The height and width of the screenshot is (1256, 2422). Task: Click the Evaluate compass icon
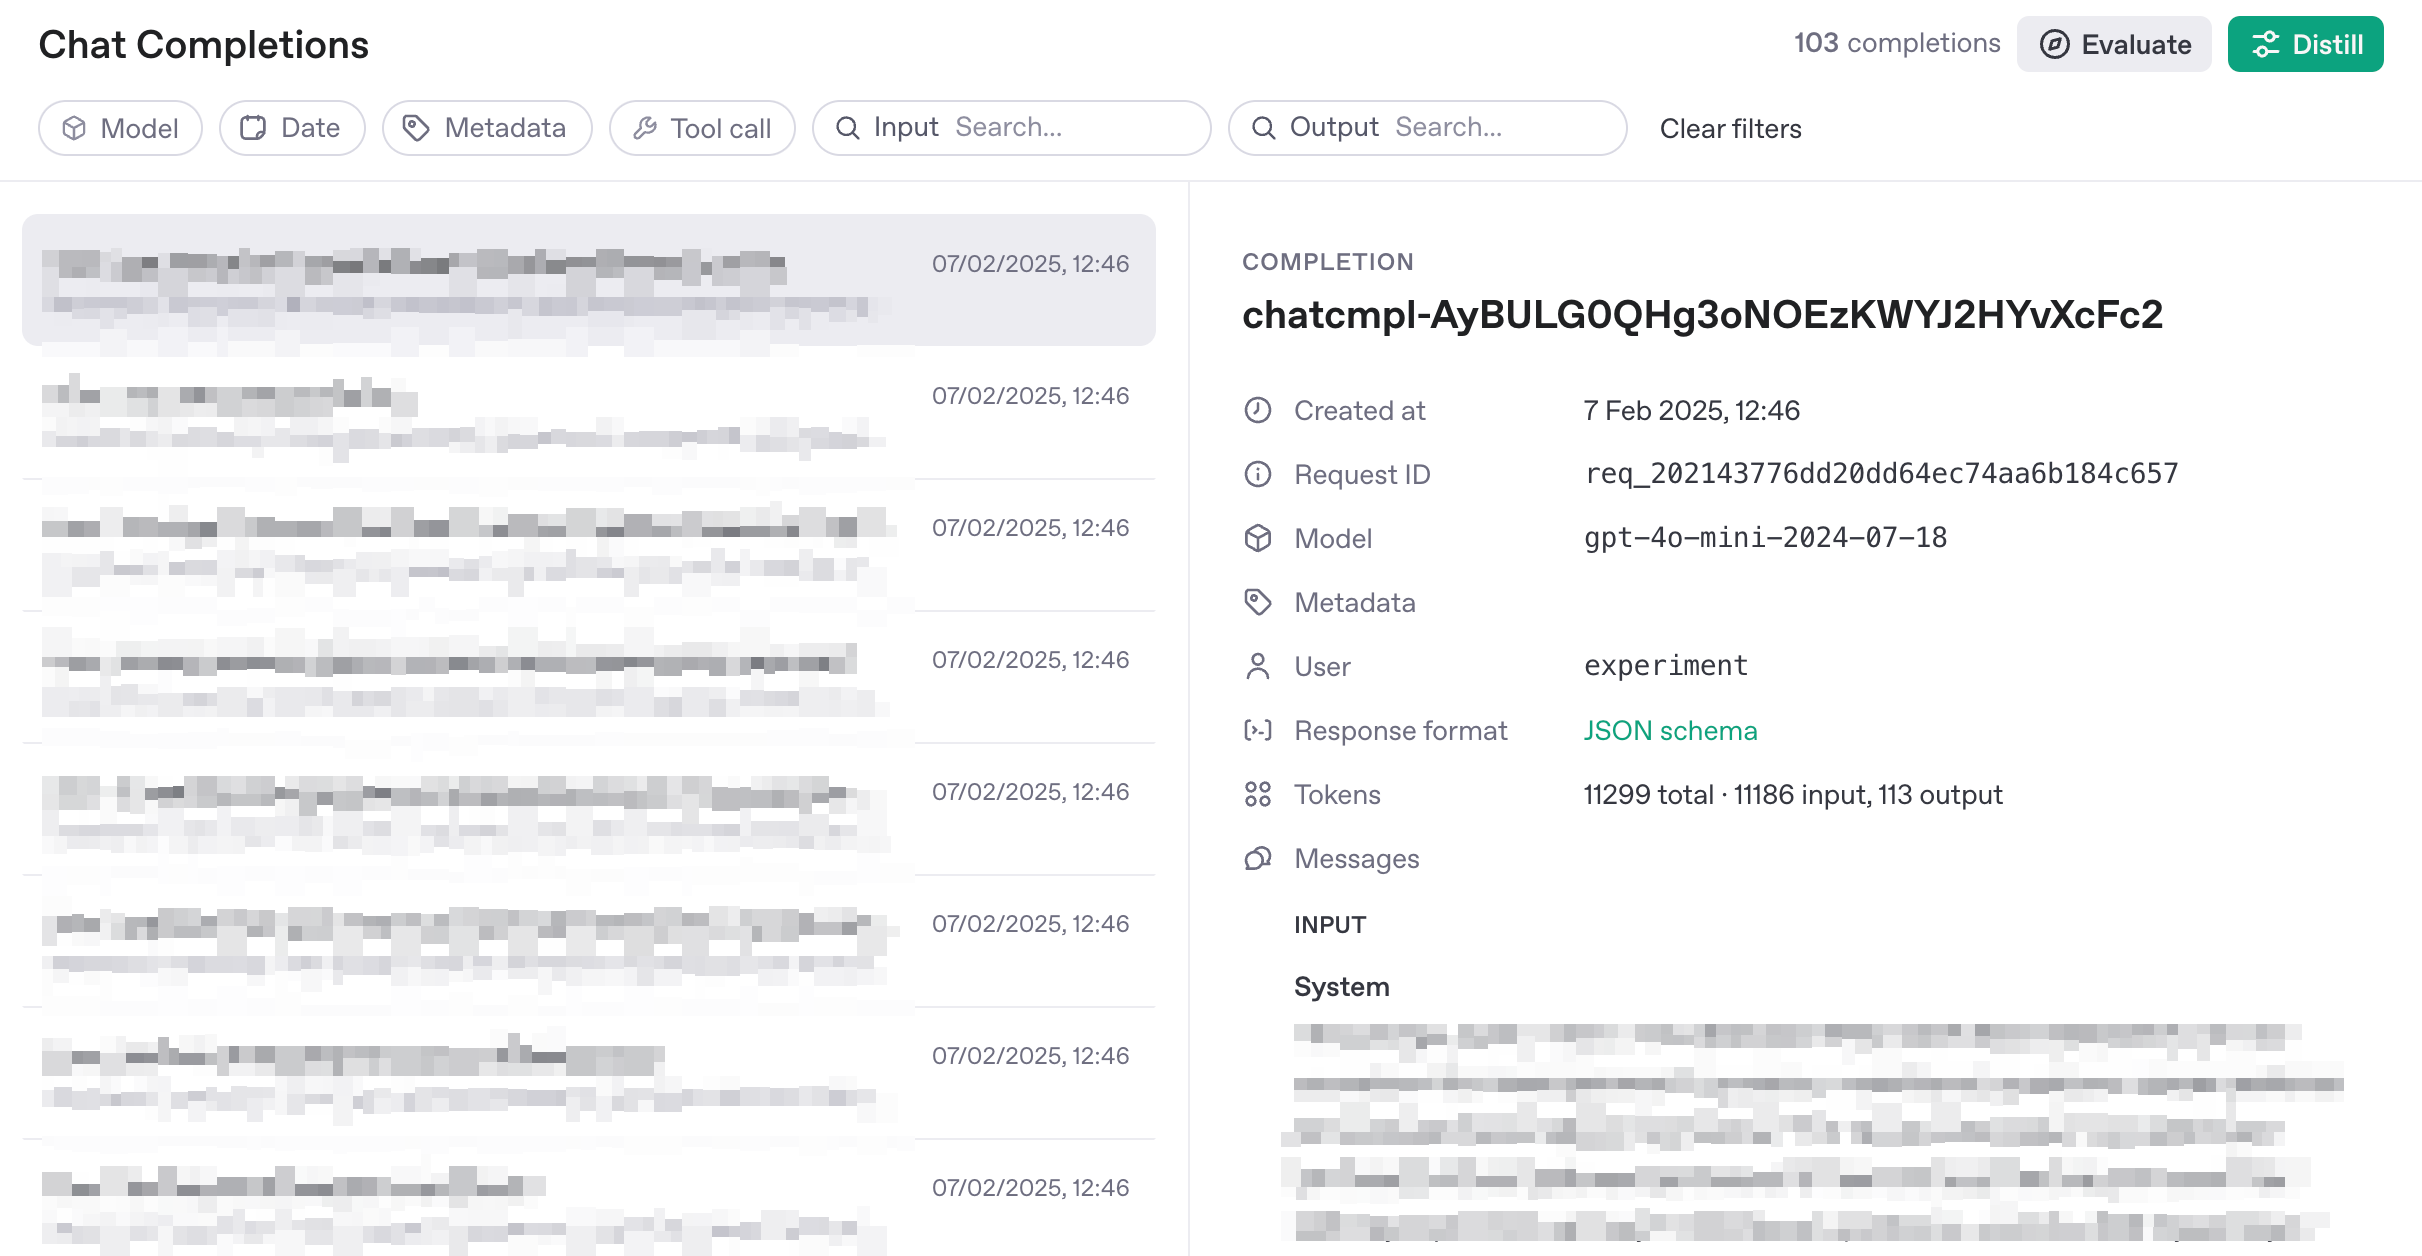point(2054,44)
